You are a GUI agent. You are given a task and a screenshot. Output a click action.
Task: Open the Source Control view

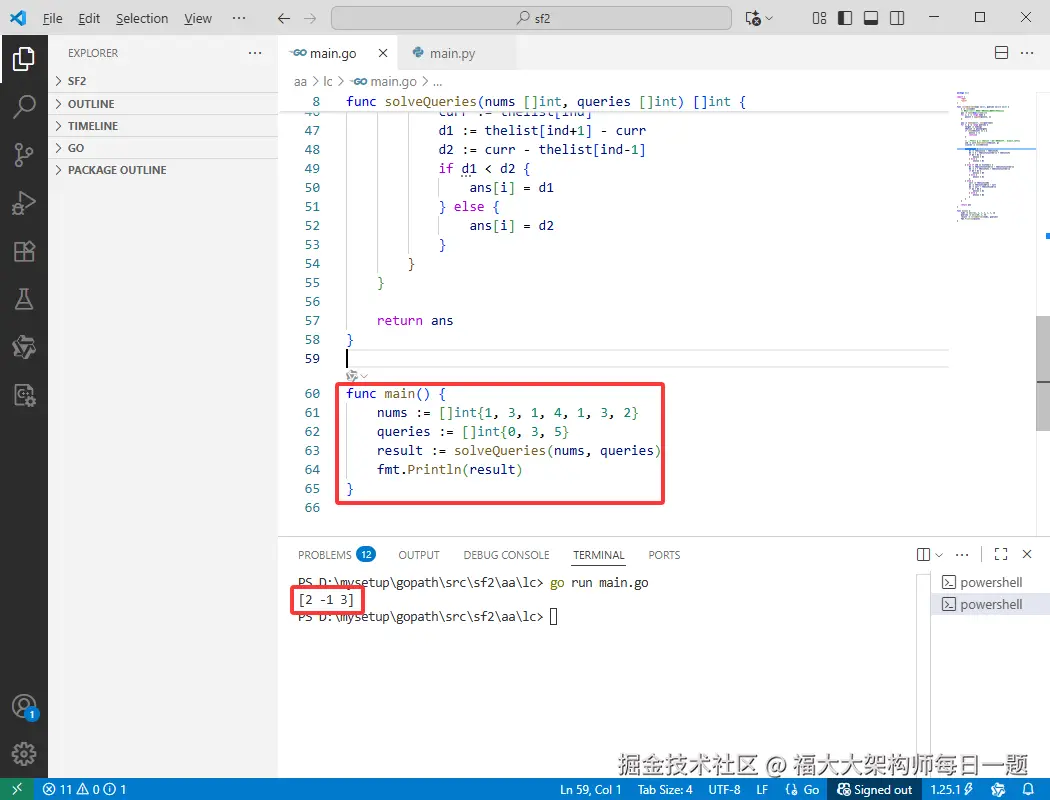point(23,155)
